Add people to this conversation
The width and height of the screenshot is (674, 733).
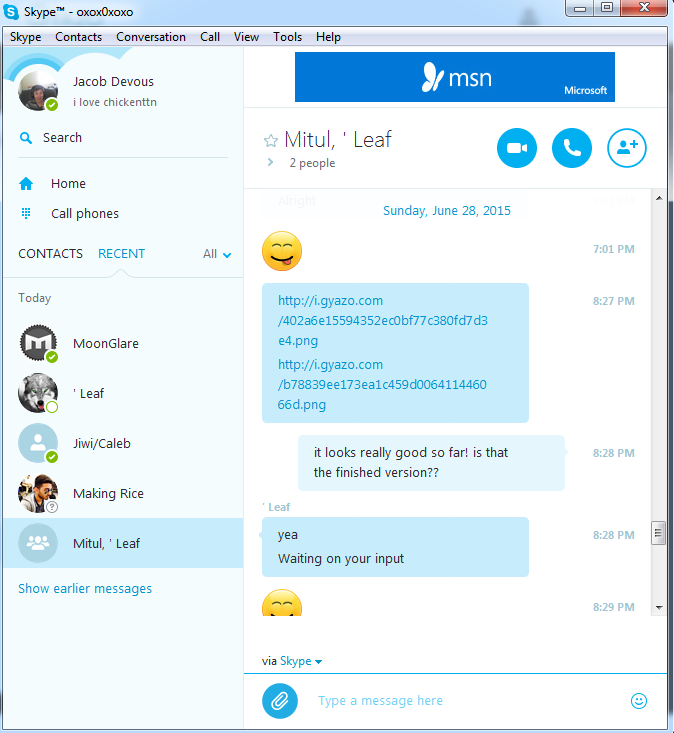[627, 148]
